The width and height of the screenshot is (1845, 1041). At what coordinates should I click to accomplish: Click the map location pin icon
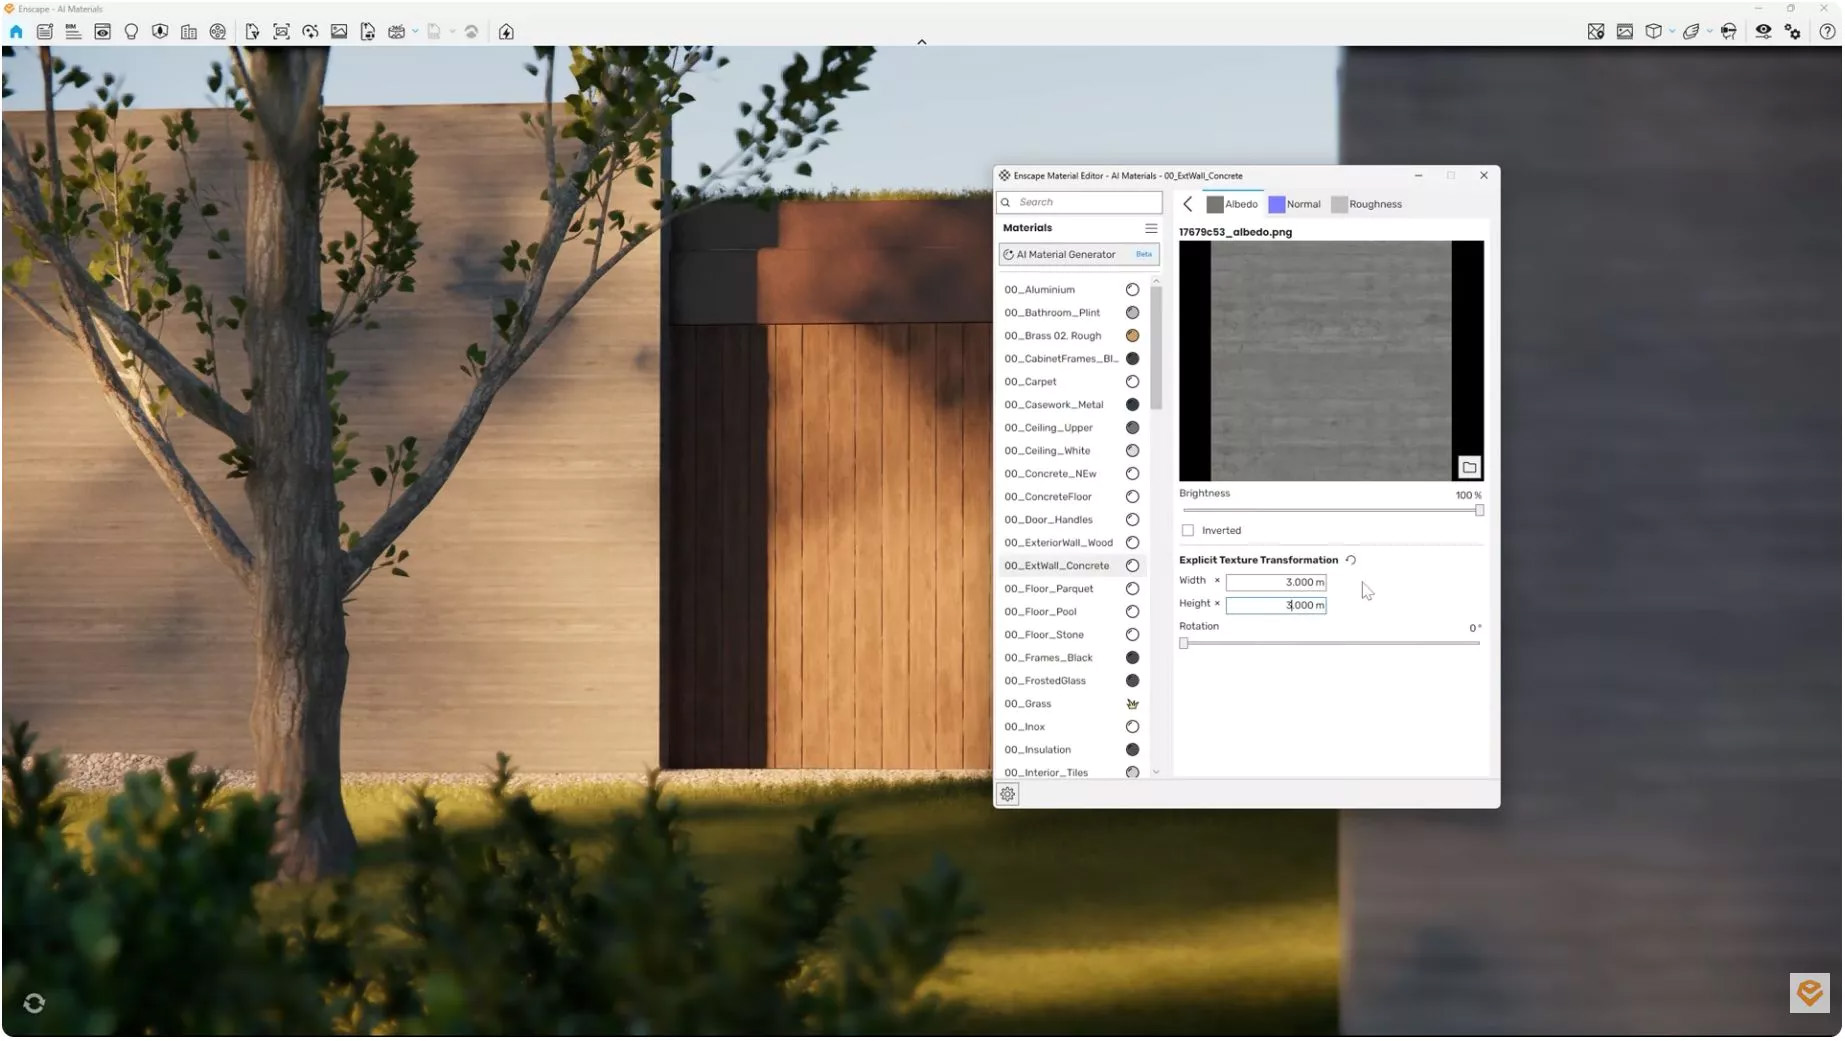coord(1596,32)
